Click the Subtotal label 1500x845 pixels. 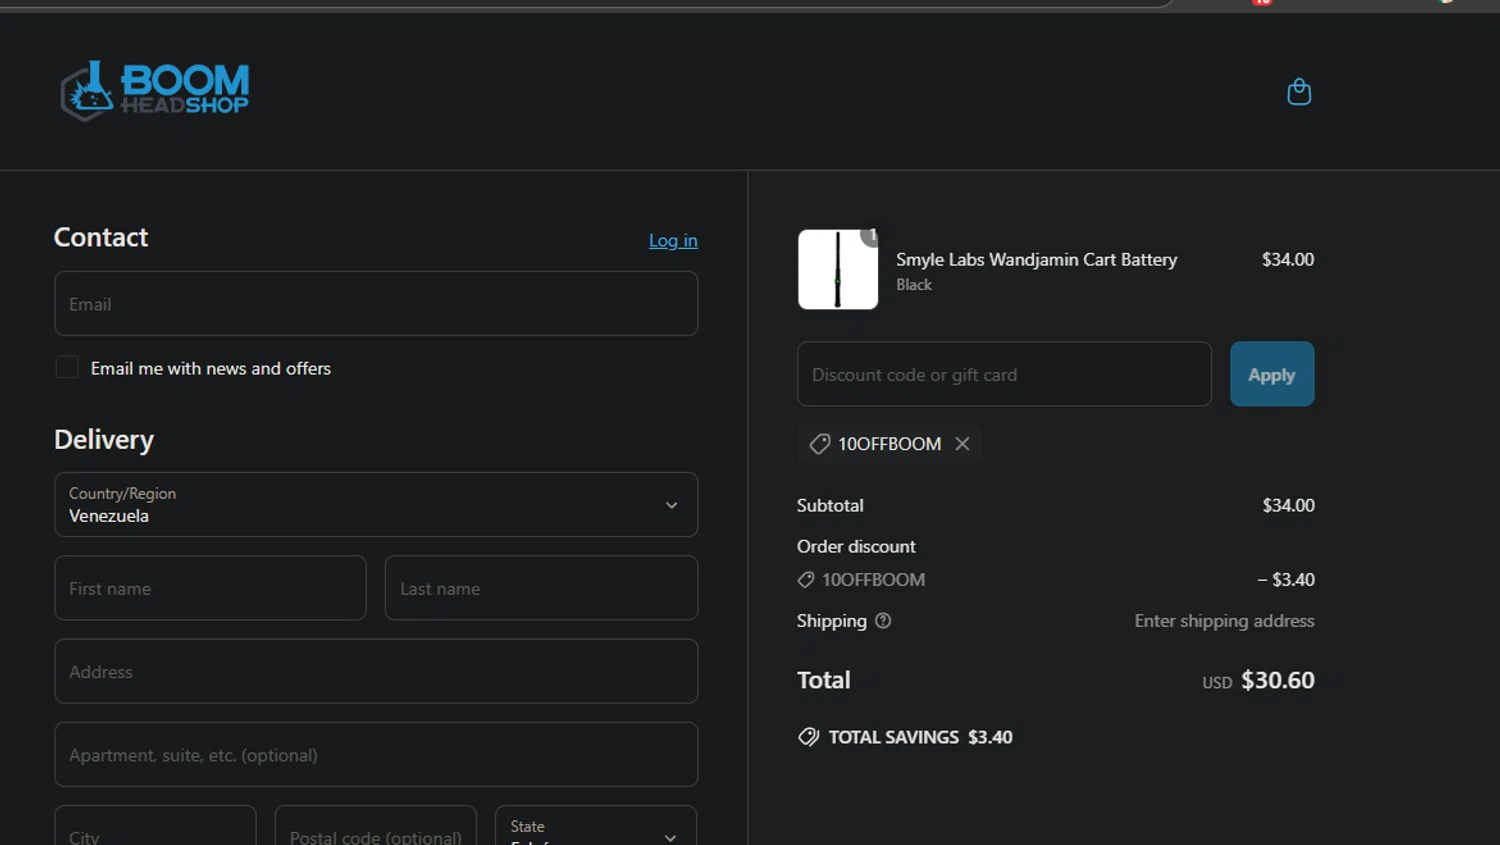point(830,506)
